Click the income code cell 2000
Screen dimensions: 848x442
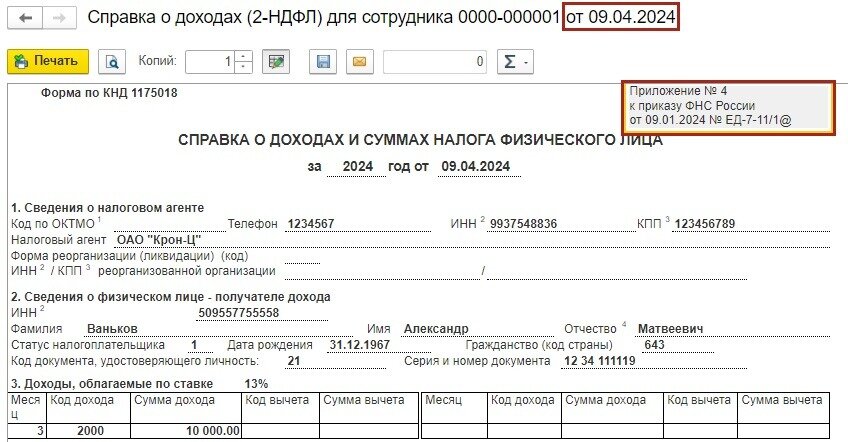tap(89, 431)
